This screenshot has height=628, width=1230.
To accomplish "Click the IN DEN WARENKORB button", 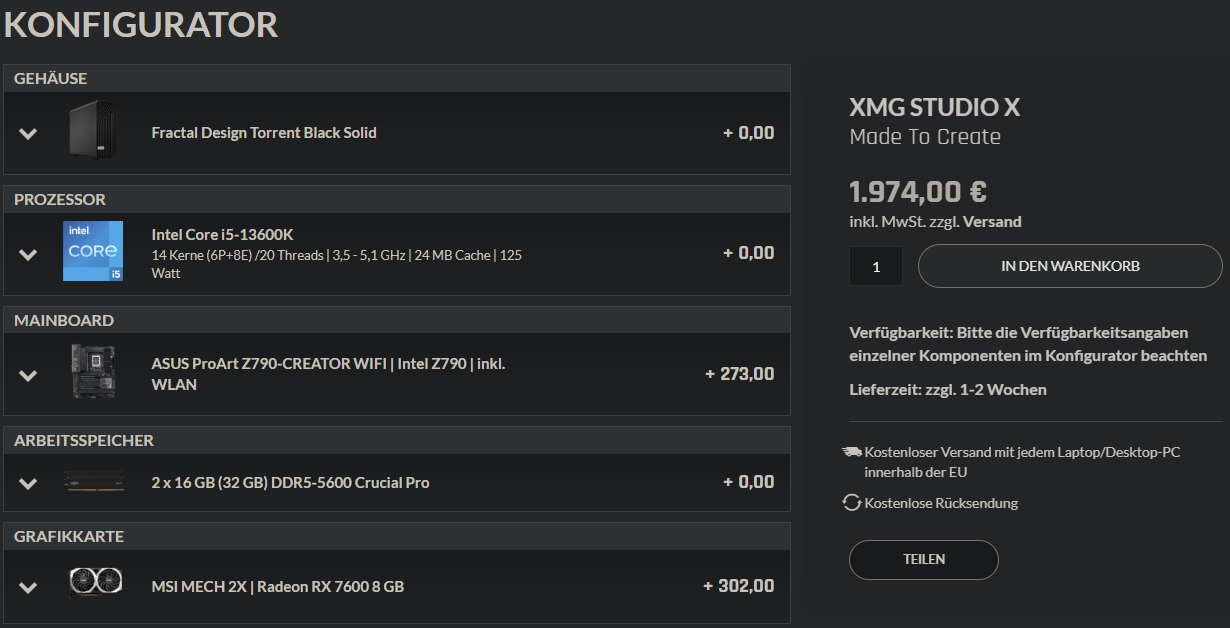I will click(1070, 266).
